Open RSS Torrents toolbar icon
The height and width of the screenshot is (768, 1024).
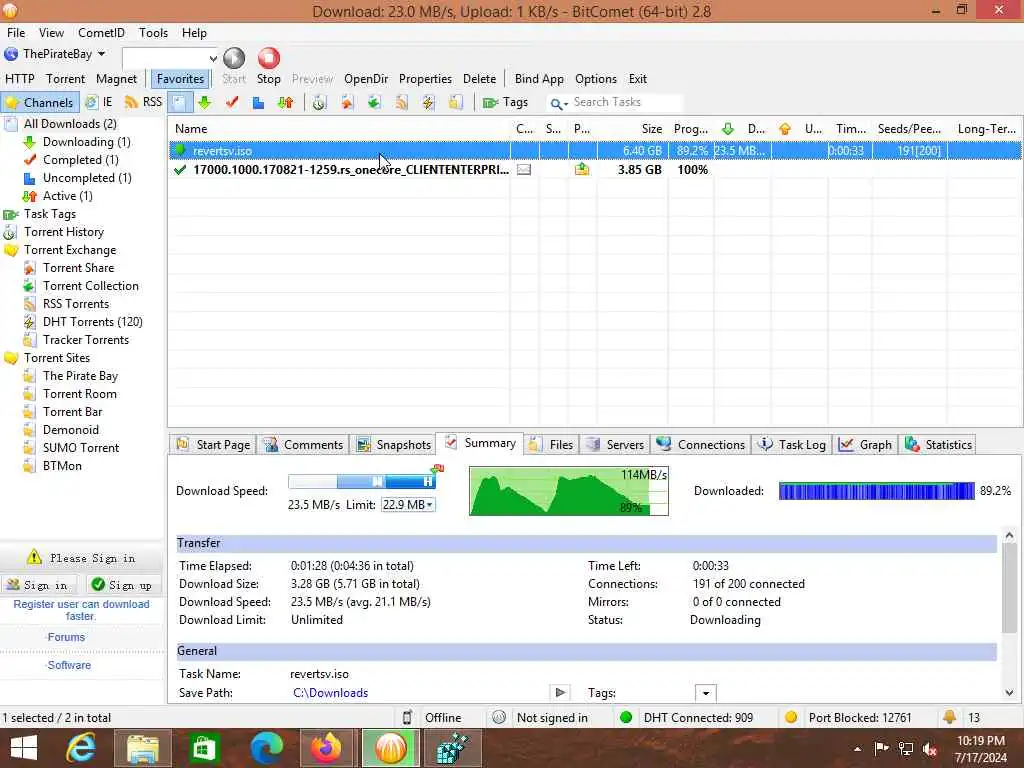(401, 102)
